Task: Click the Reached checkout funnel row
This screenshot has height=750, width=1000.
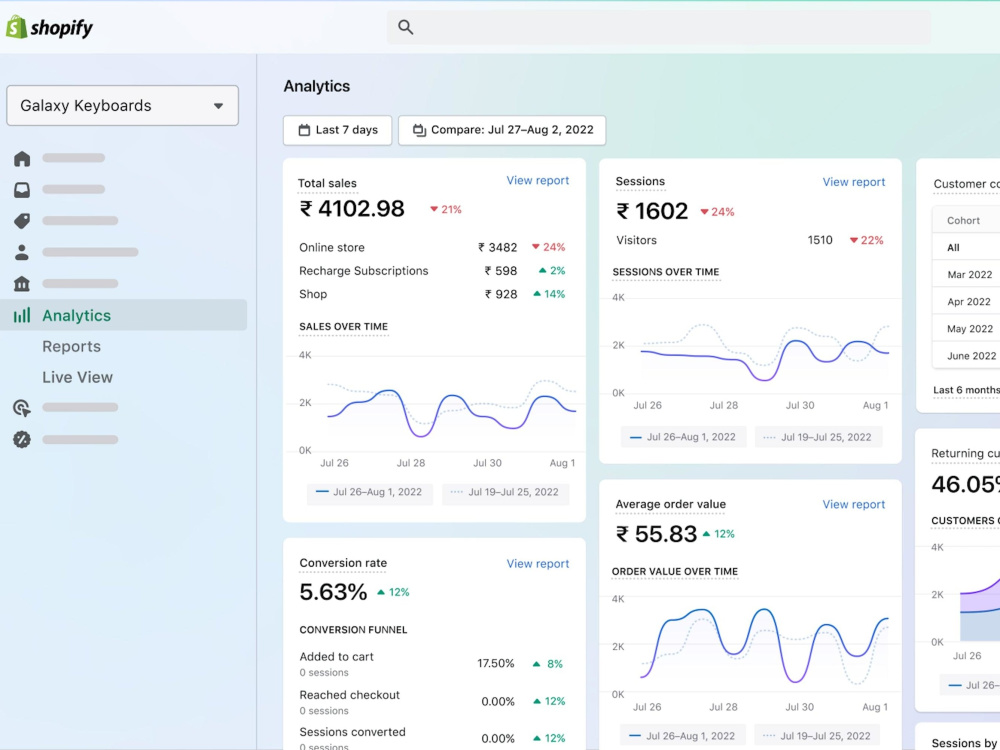Action: [x=432, y=702]
